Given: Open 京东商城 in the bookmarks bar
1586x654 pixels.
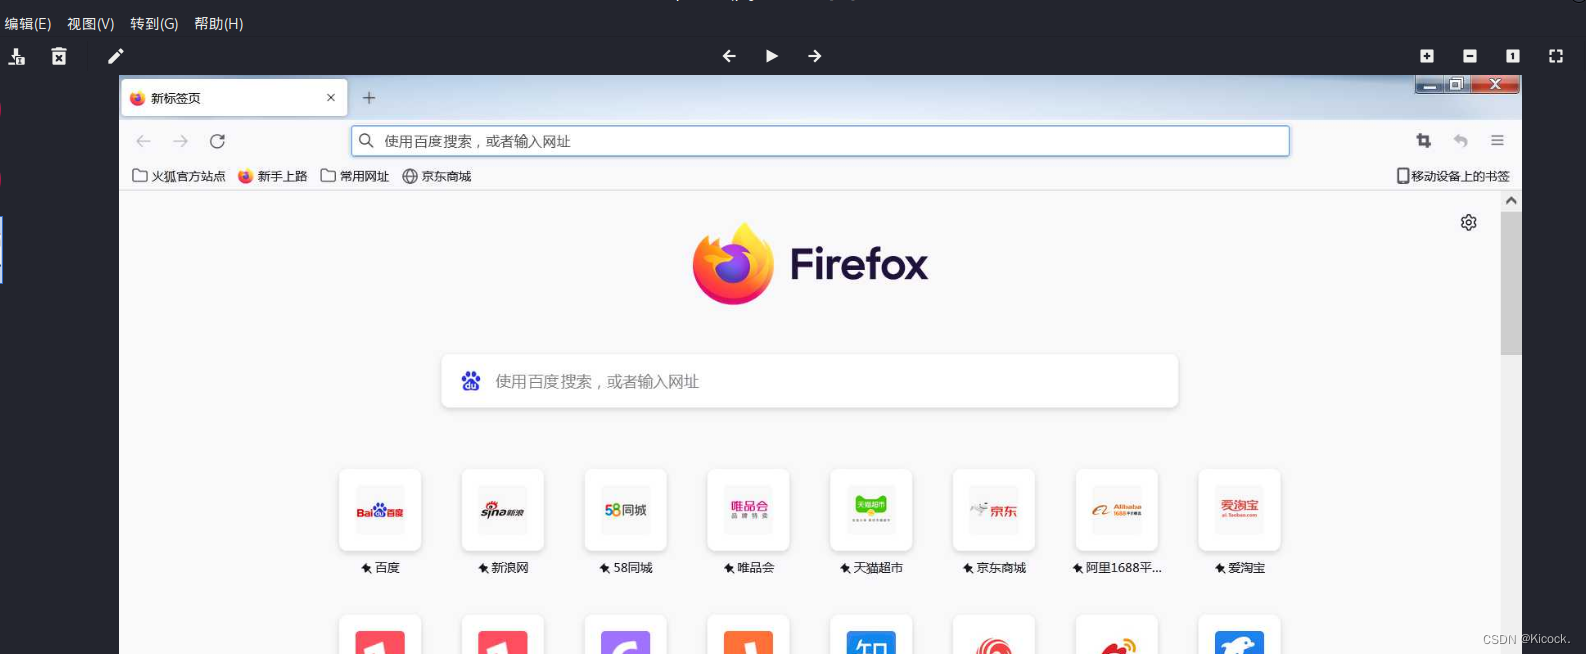Looking at the screenshot, I should (437, 176).
